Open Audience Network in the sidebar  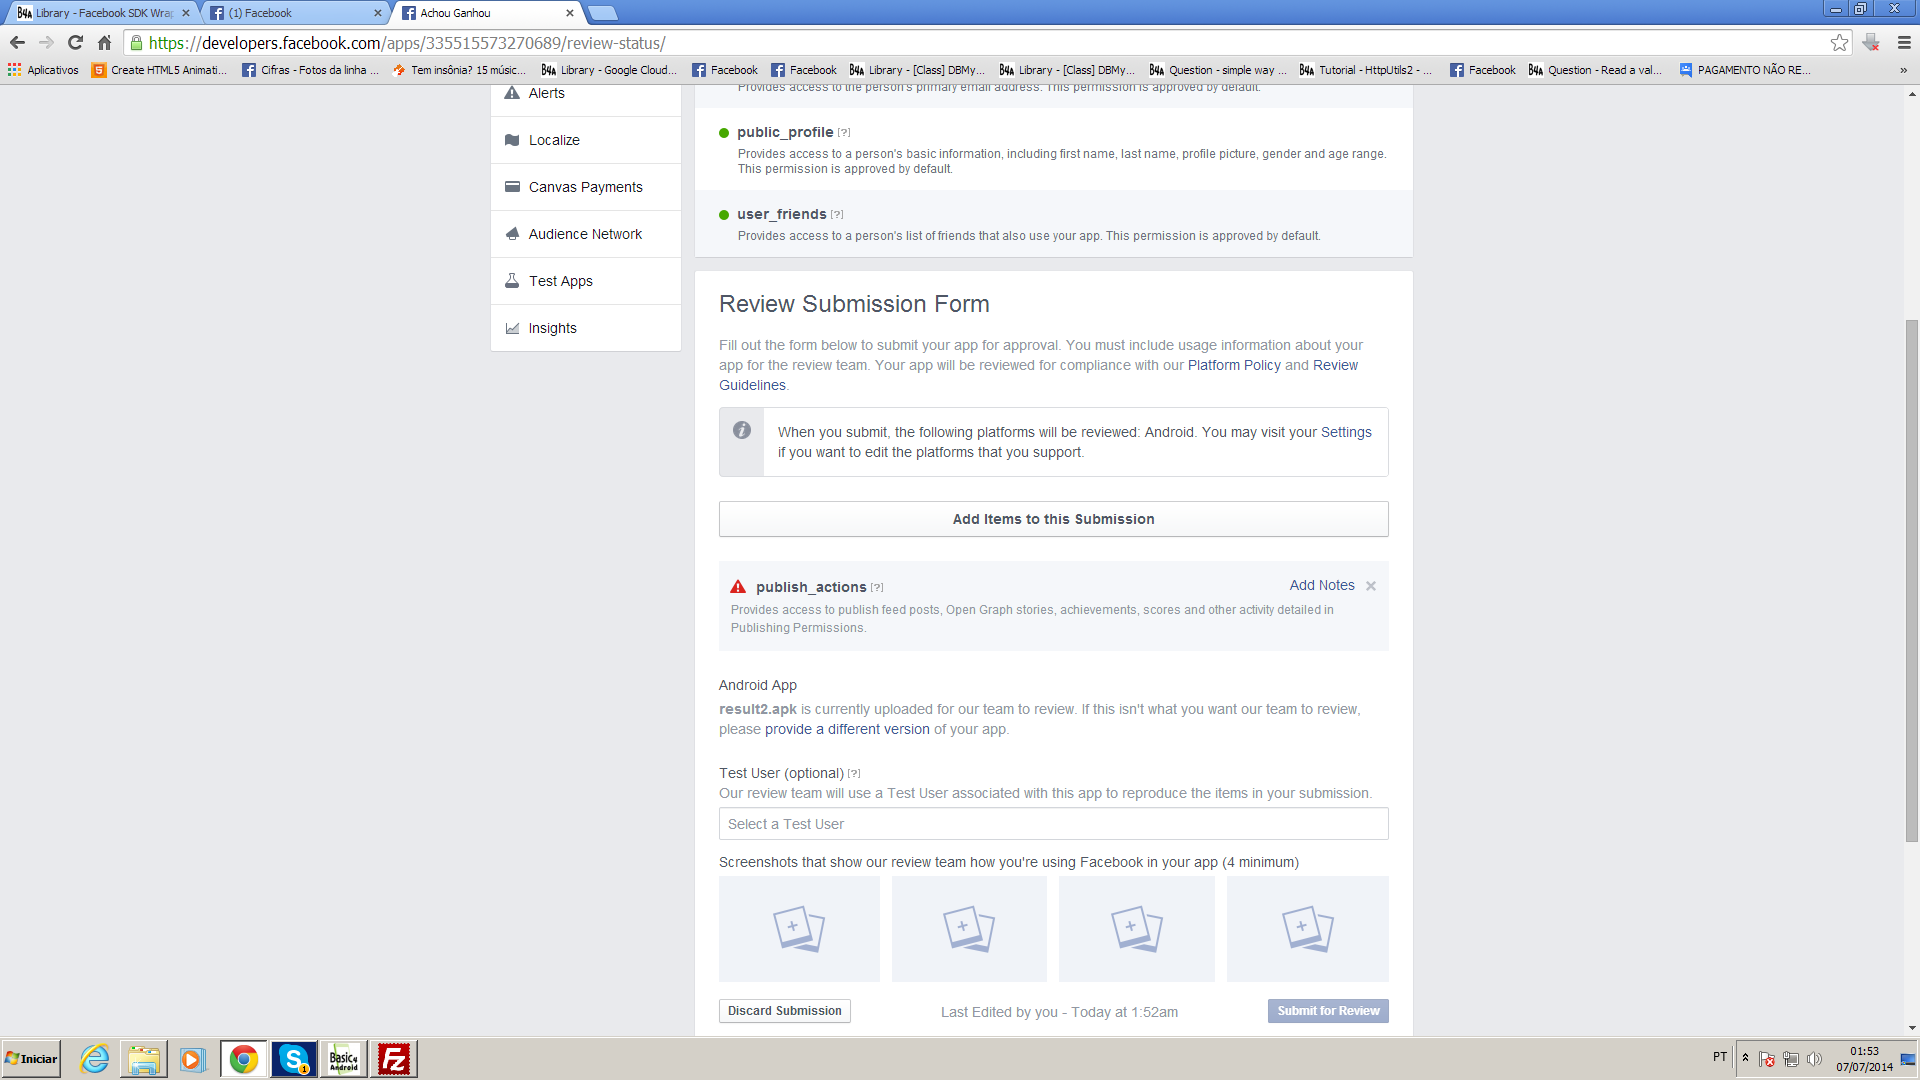(x=586, y=234)
